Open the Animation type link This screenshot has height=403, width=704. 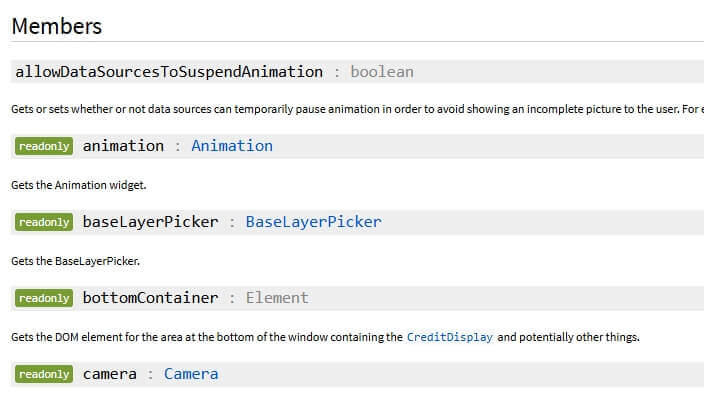[x=232, y=146]
